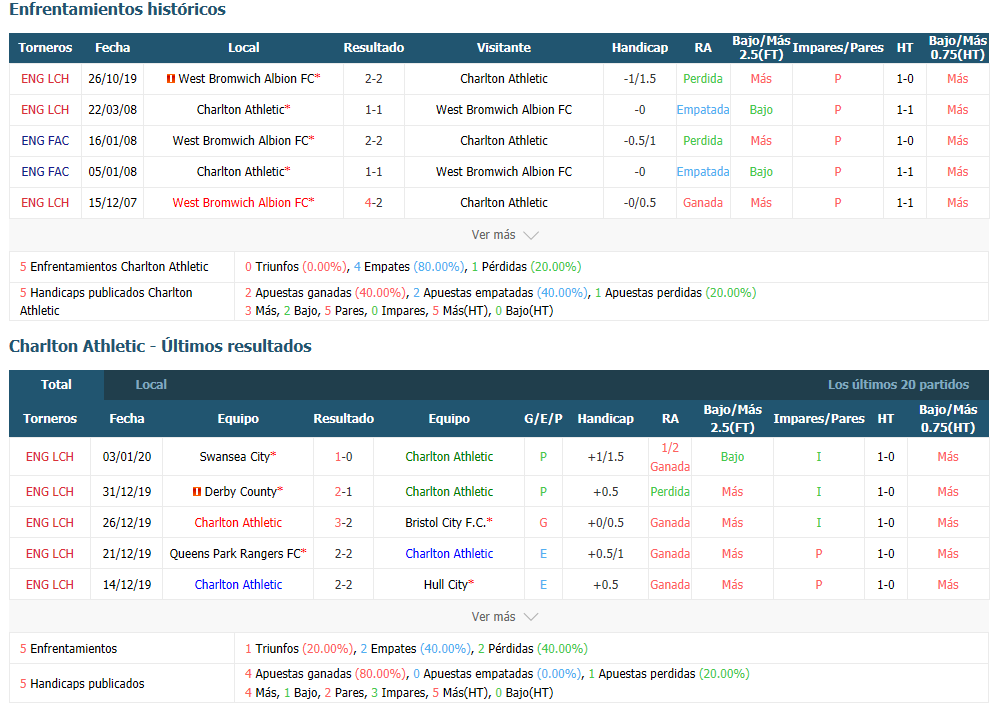Click the G/E/P column header
The width and height of the screenshot is (999, 711).
(543, 419)
